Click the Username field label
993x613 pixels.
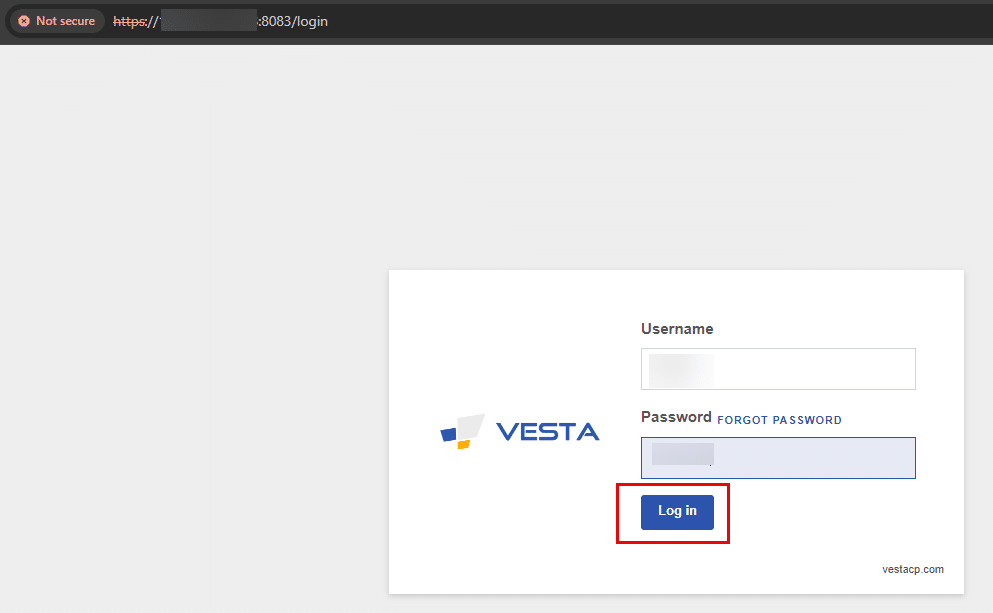(676, 328)
